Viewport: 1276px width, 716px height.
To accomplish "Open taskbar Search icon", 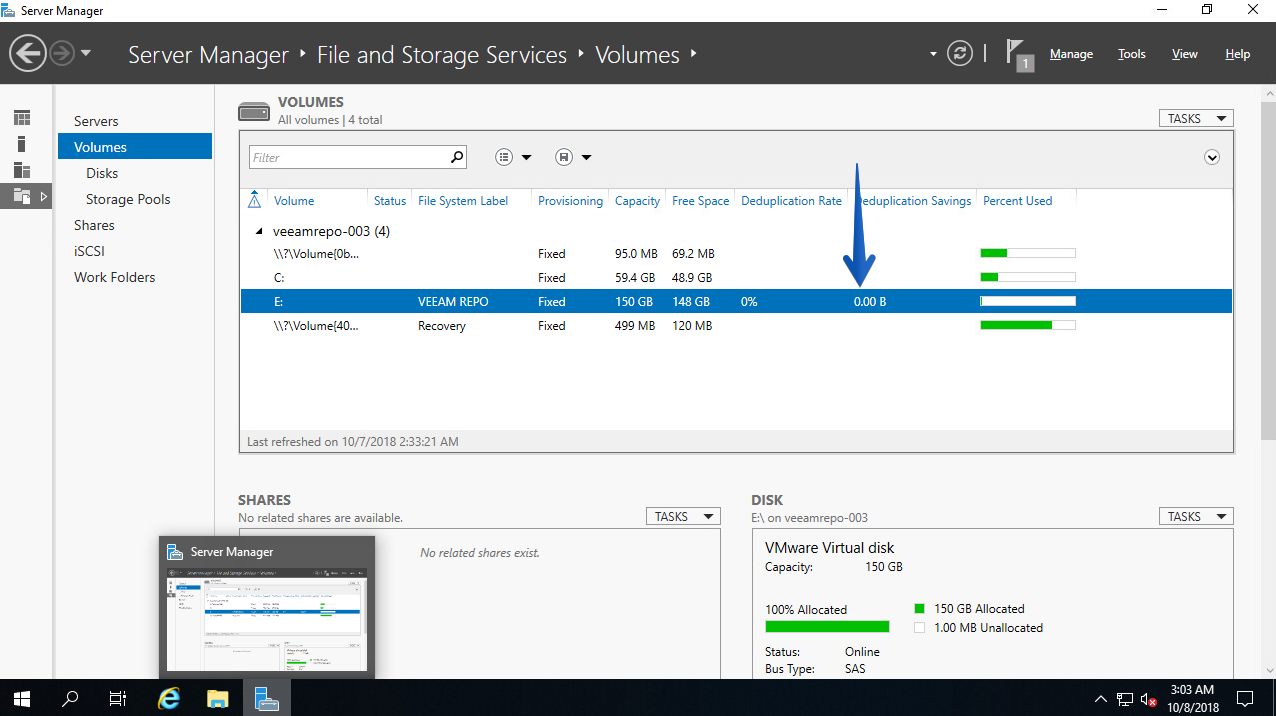I will (x=70, y=698).
